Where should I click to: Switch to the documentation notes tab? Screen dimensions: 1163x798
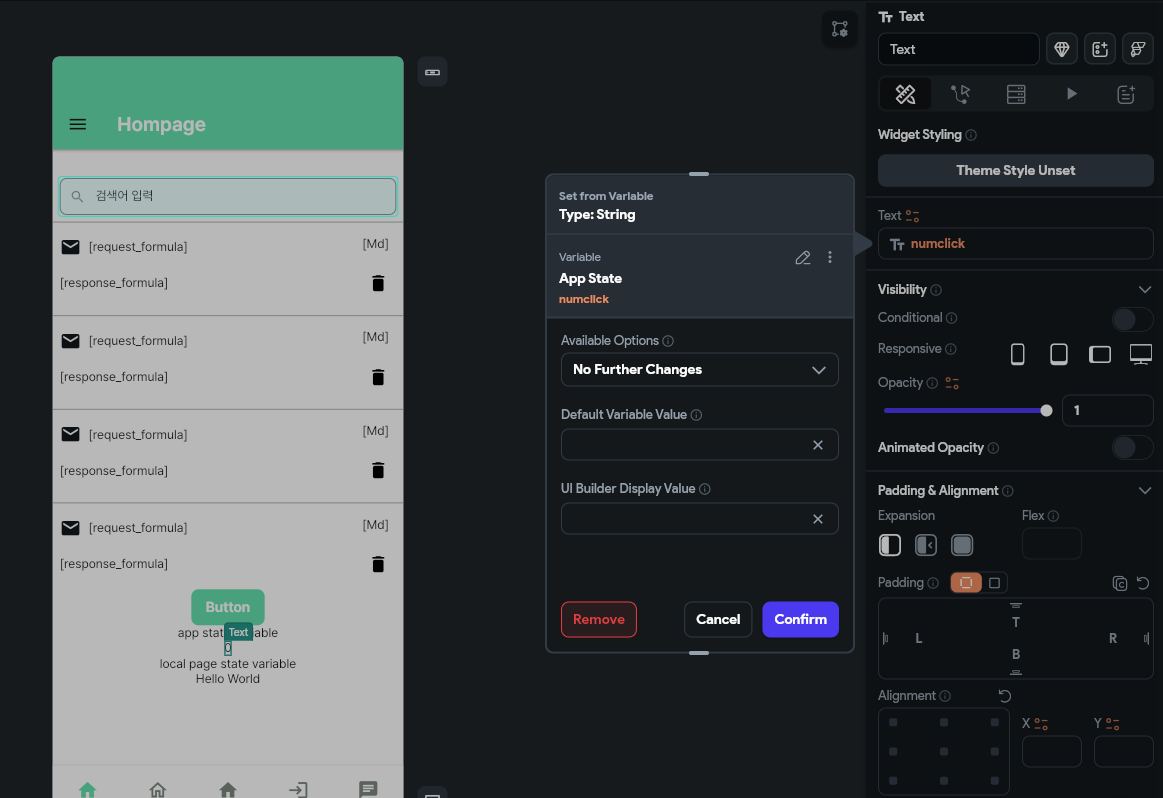tap(1126, 94)
